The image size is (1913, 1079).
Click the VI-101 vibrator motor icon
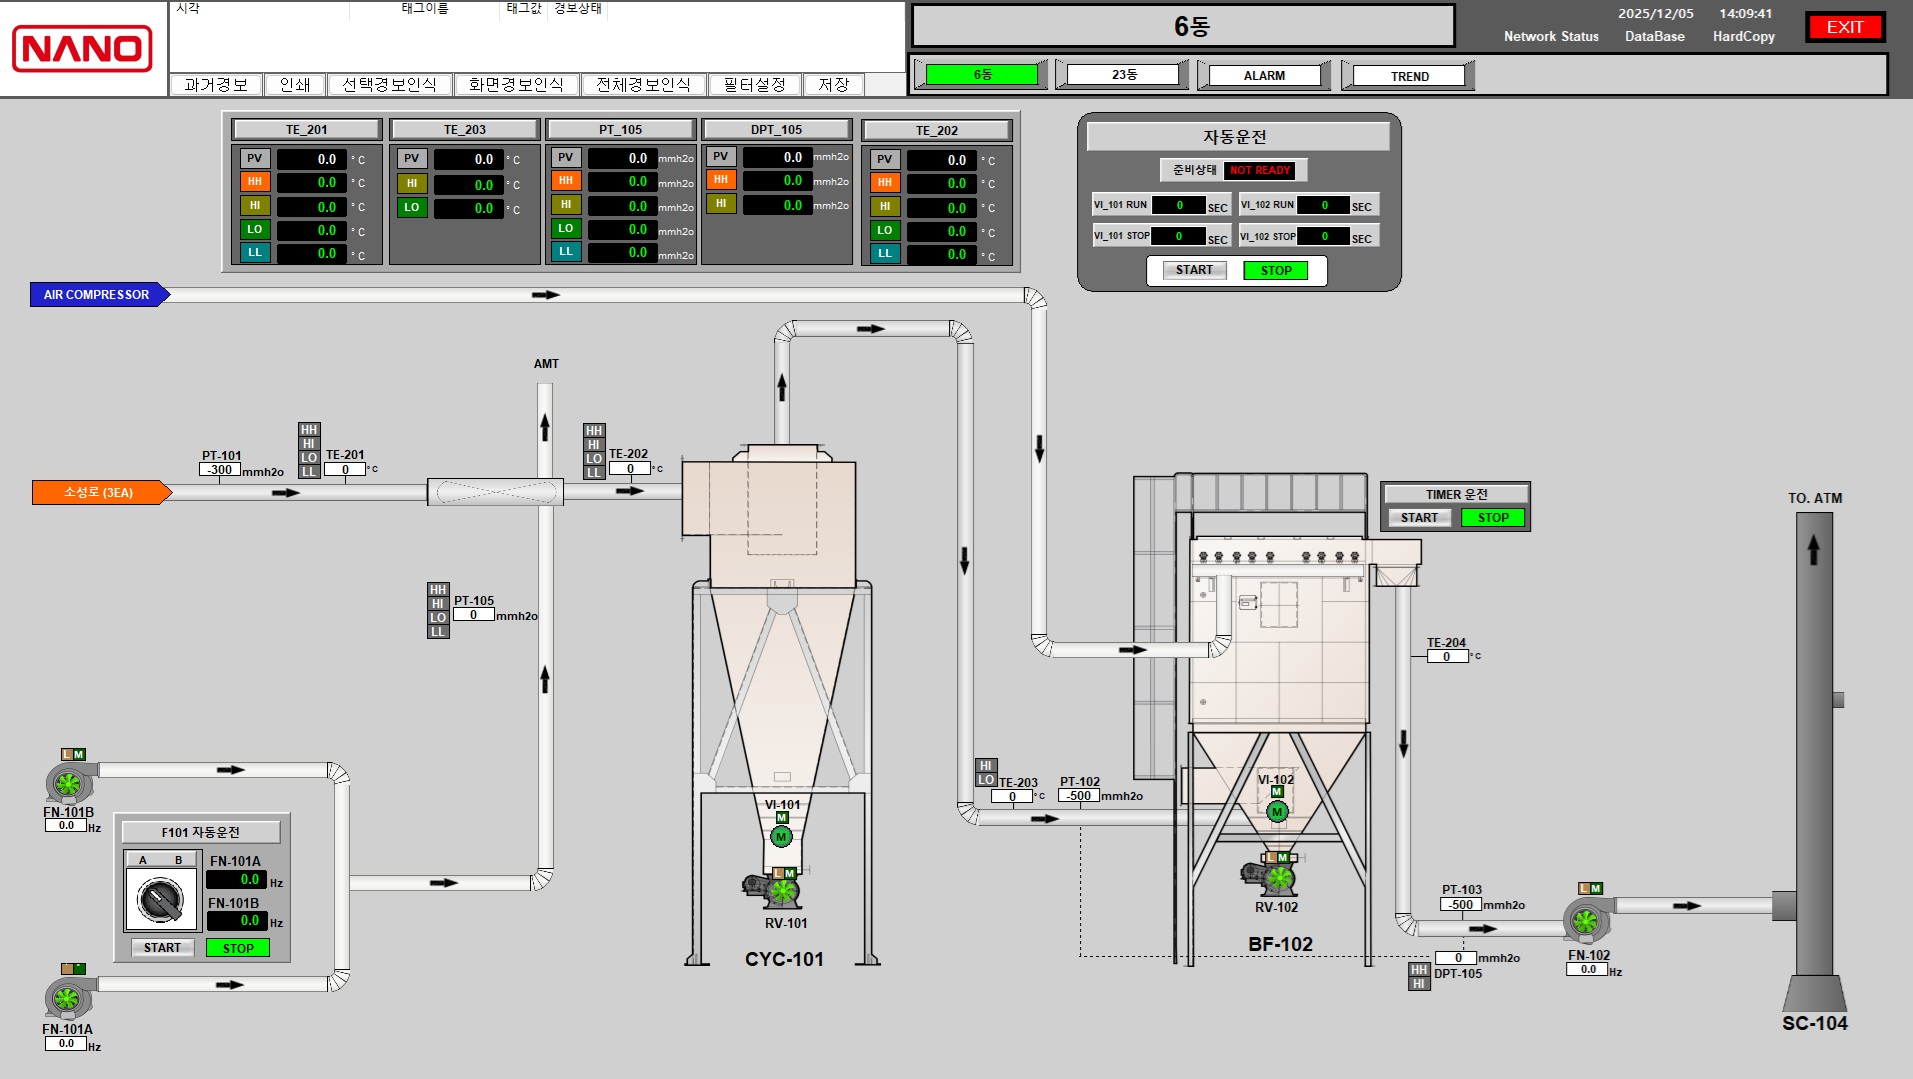781,836
